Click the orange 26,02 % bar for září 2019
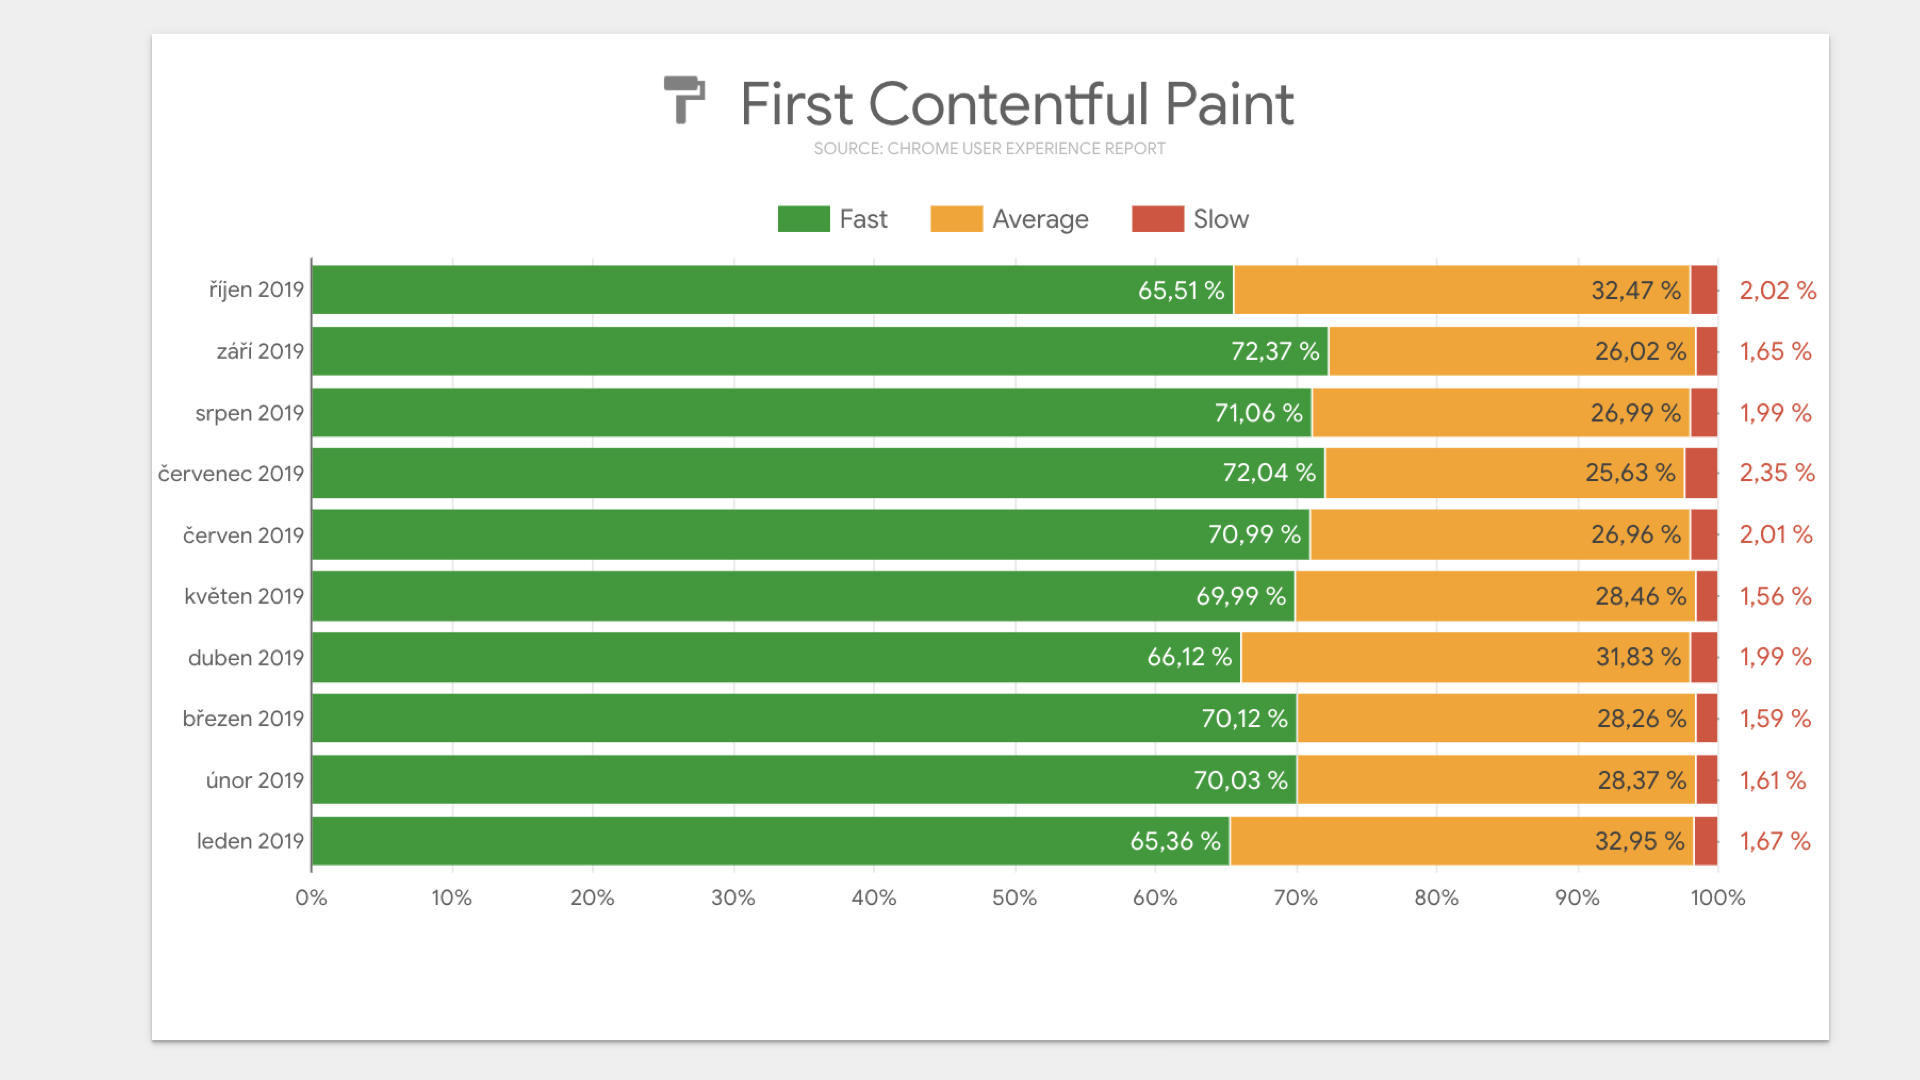Screen dimensions: 1920x1080 pyautogui.click(x=1511, y=352)
